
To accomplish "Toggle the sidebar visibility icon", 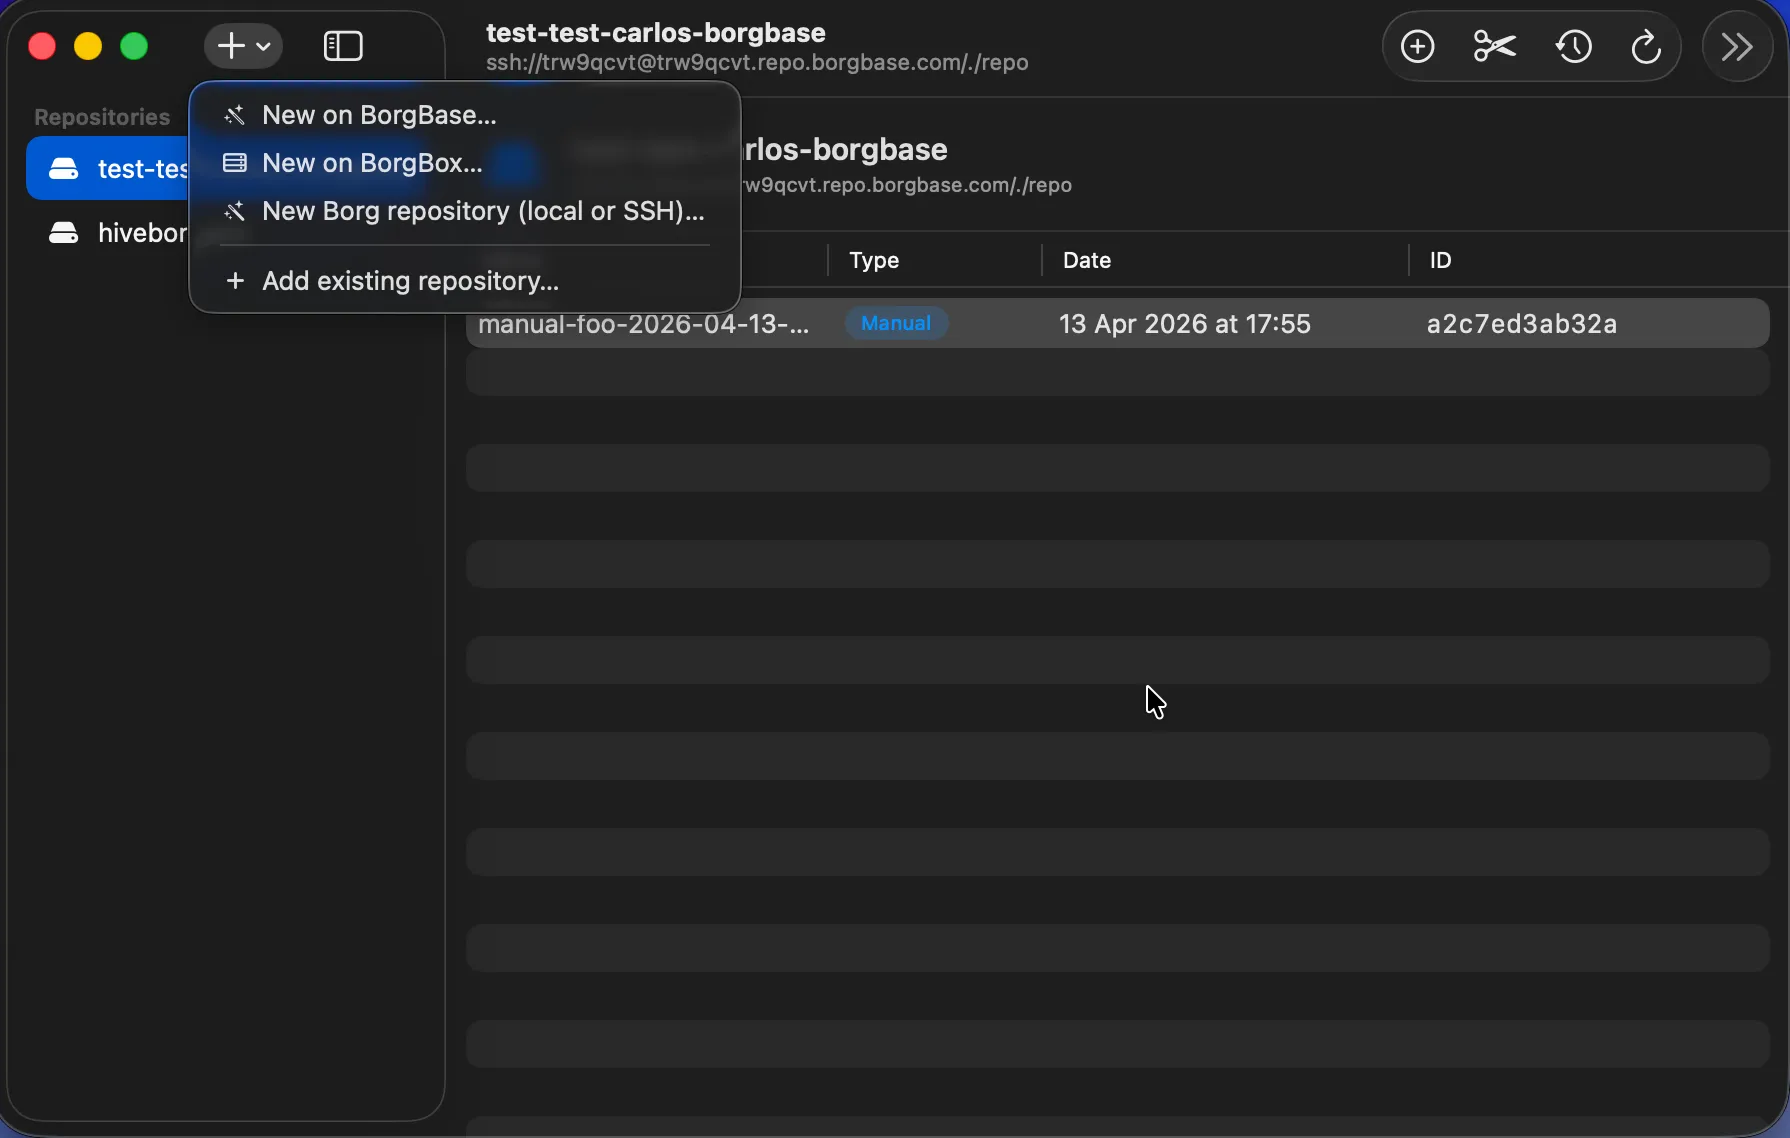I will coord(342,46).
